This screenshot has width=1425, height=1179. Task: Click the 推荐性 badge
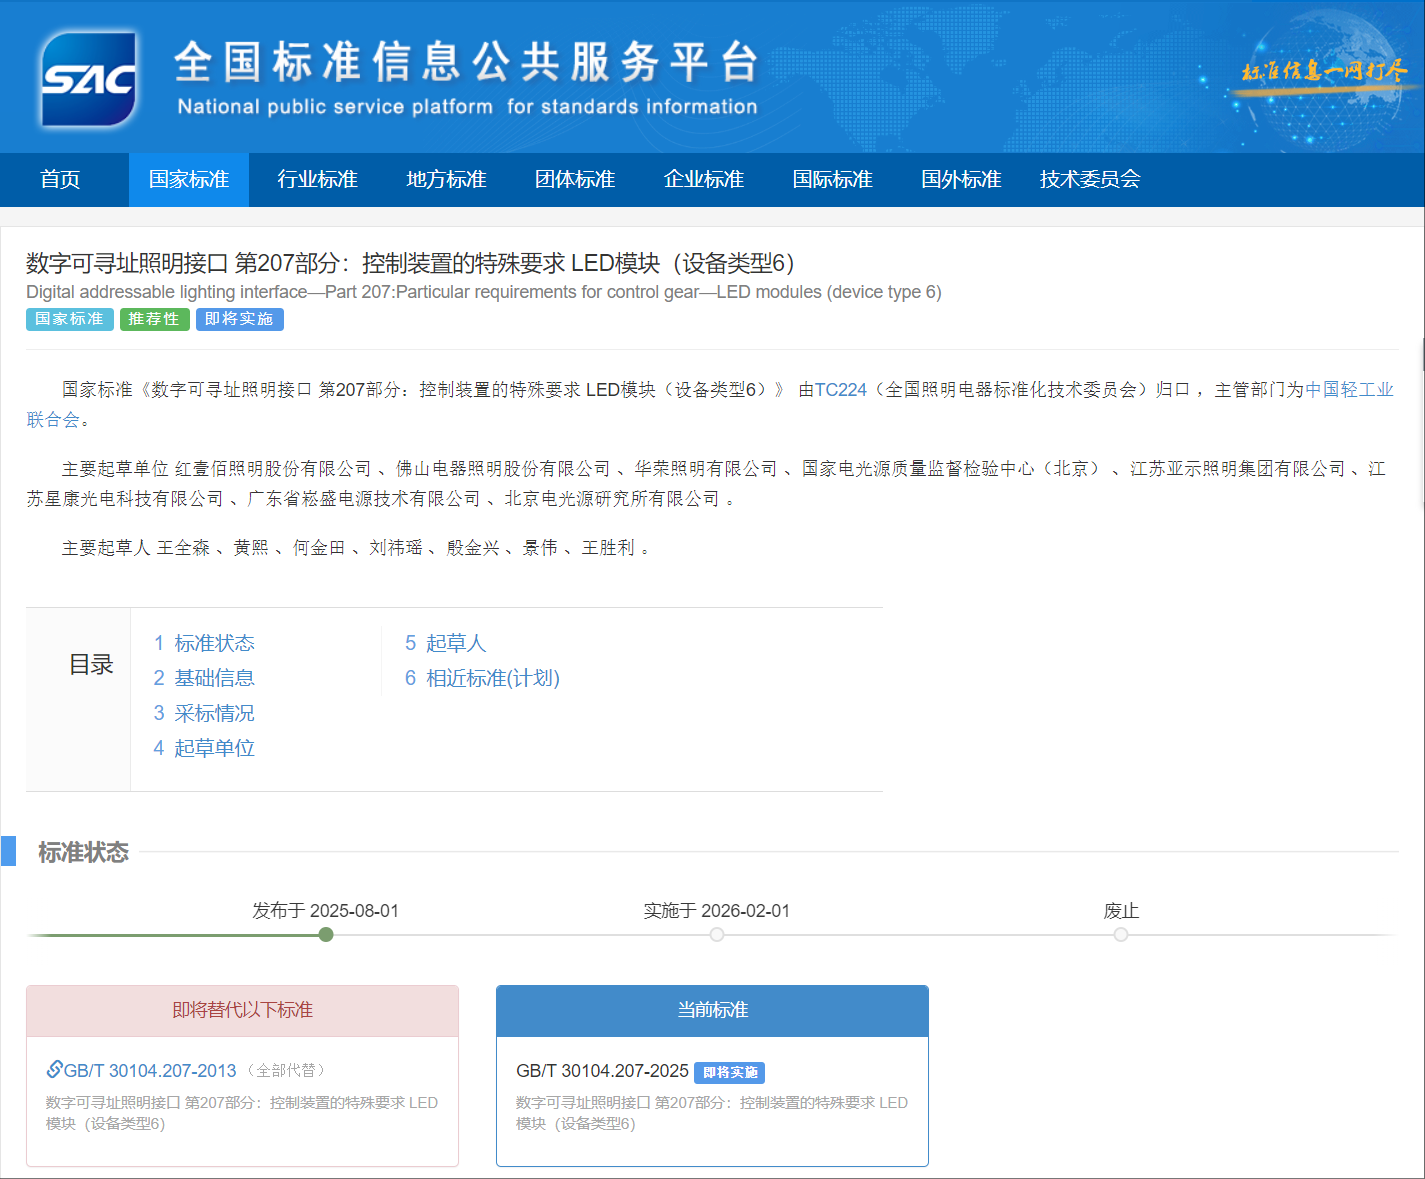pos(154,319)
